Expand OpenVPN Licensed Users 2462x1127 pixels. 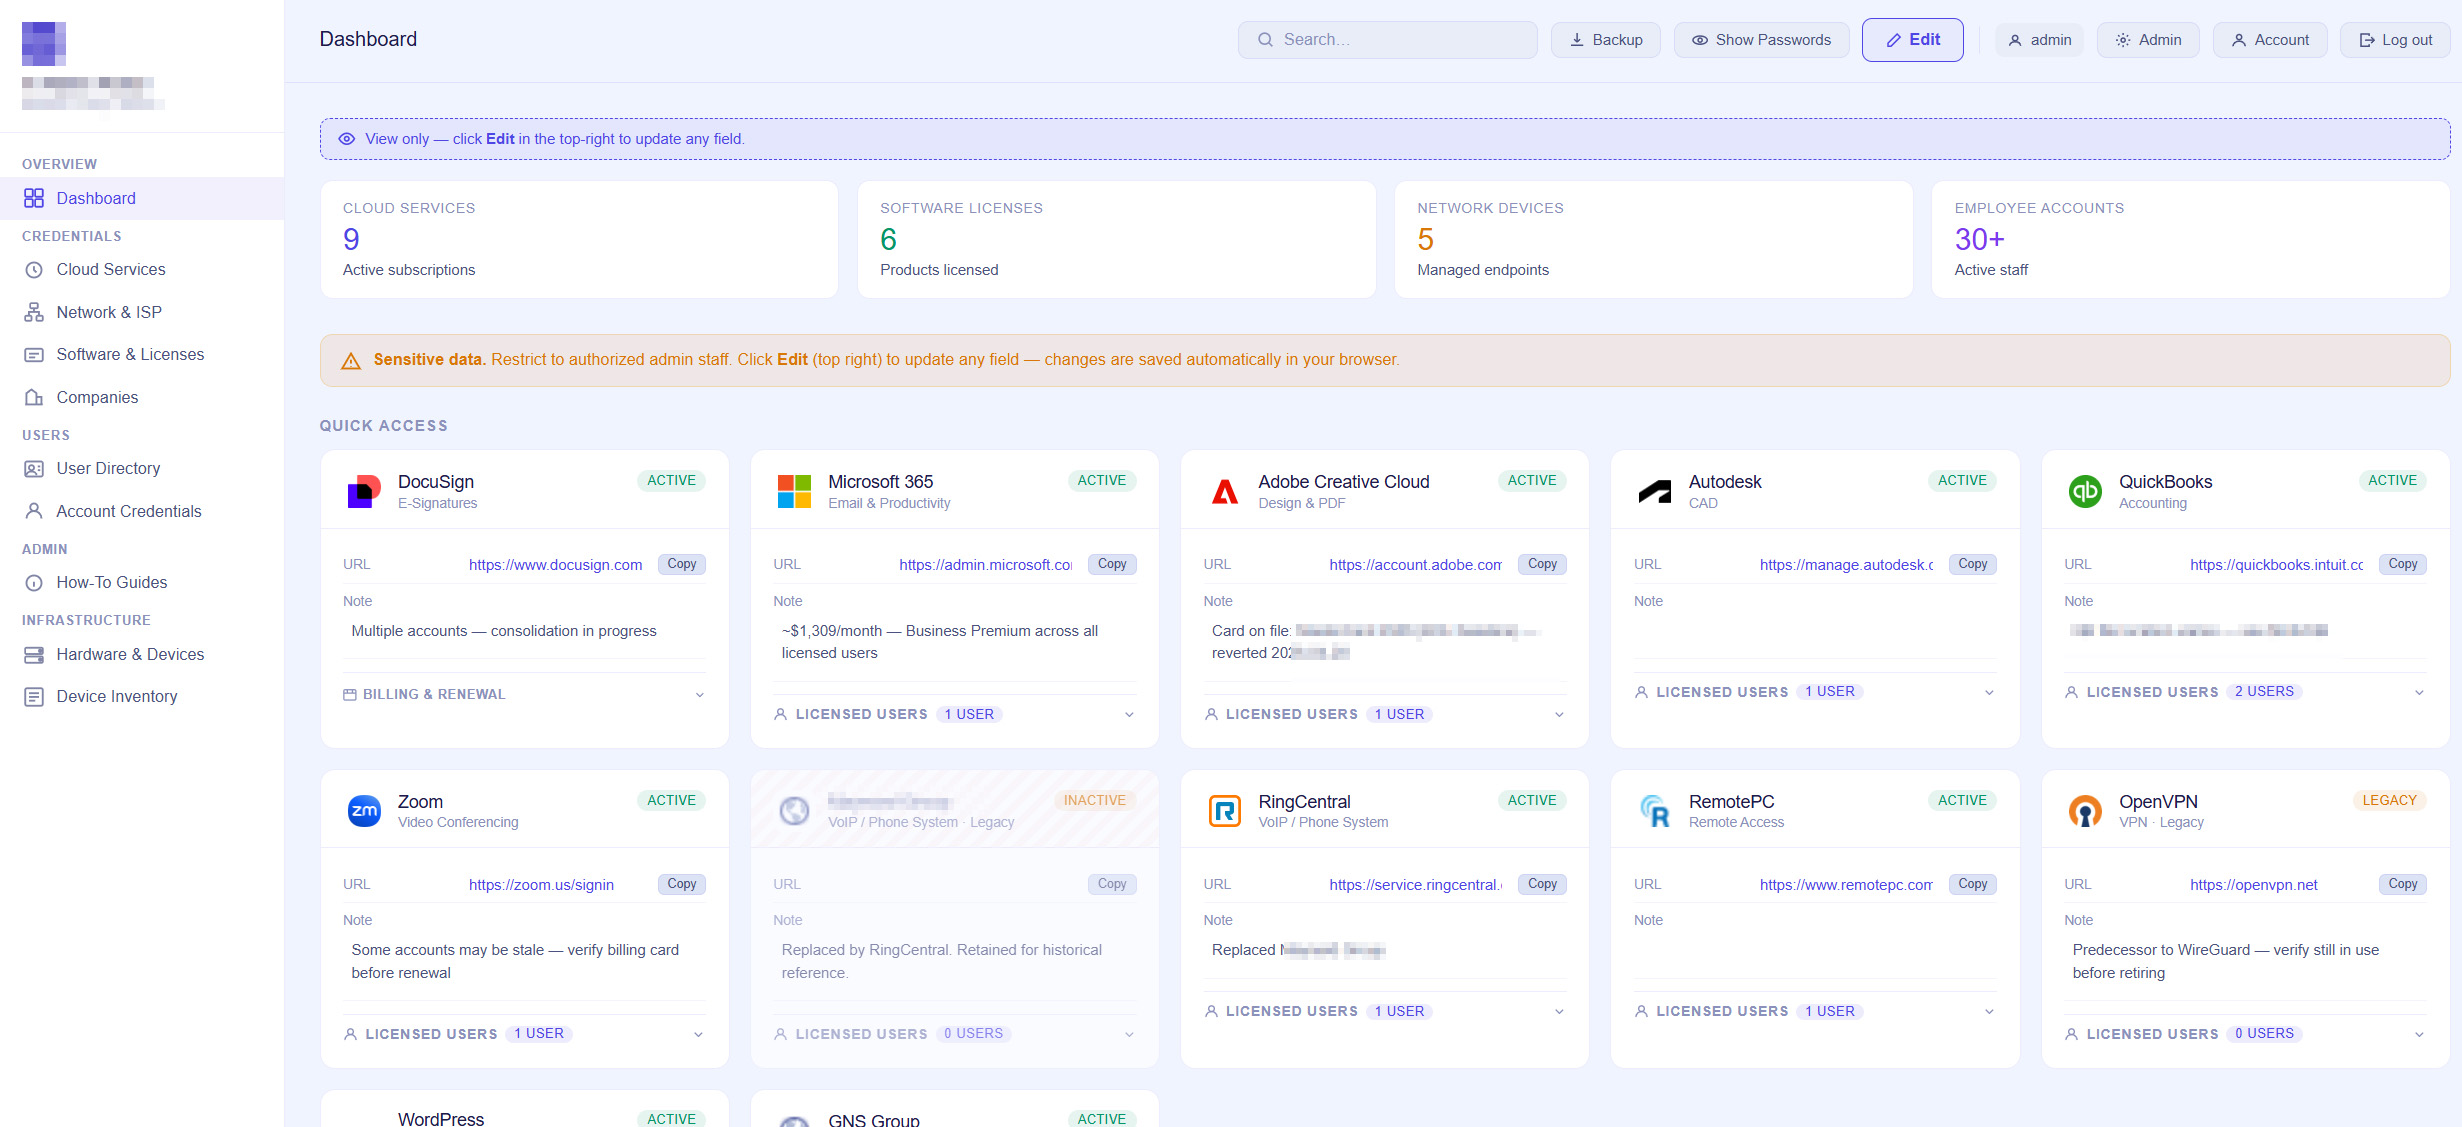2245,1034
